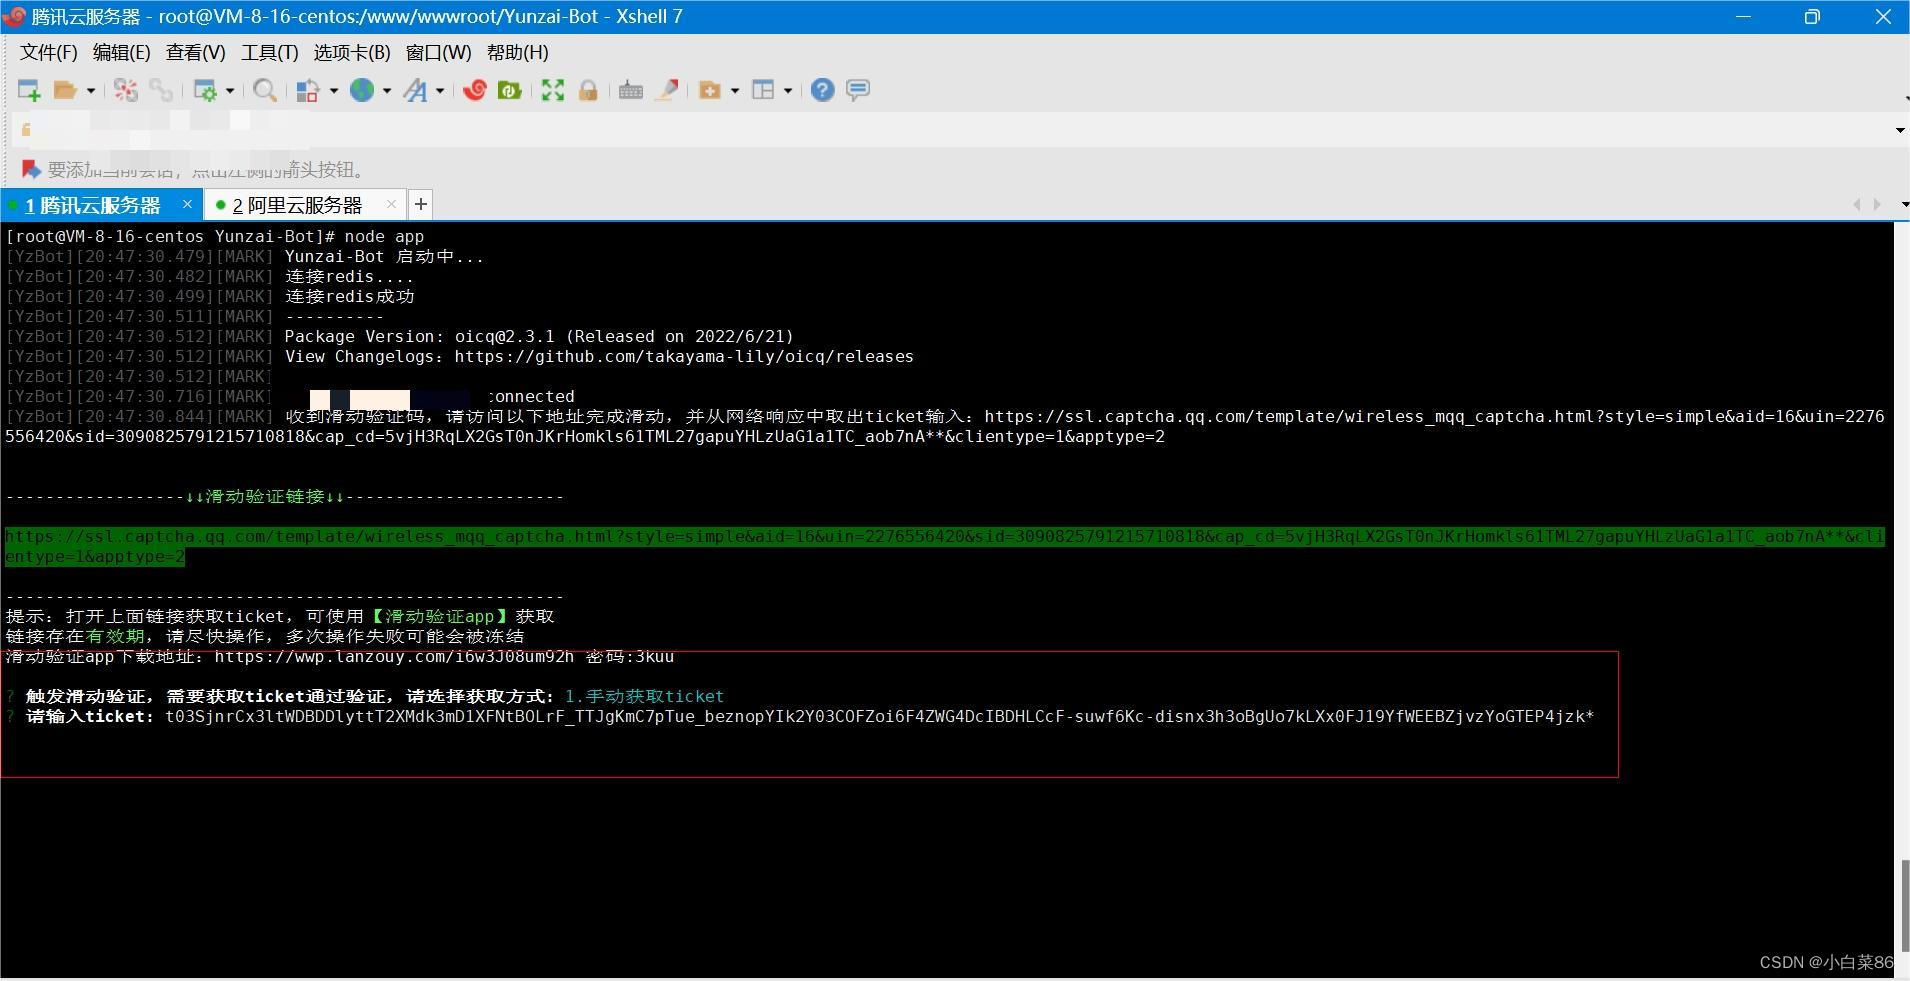The image size is (1910, 981).
Task: Click the '连接redis成功' log line
Action: click(x=349, y=297)
